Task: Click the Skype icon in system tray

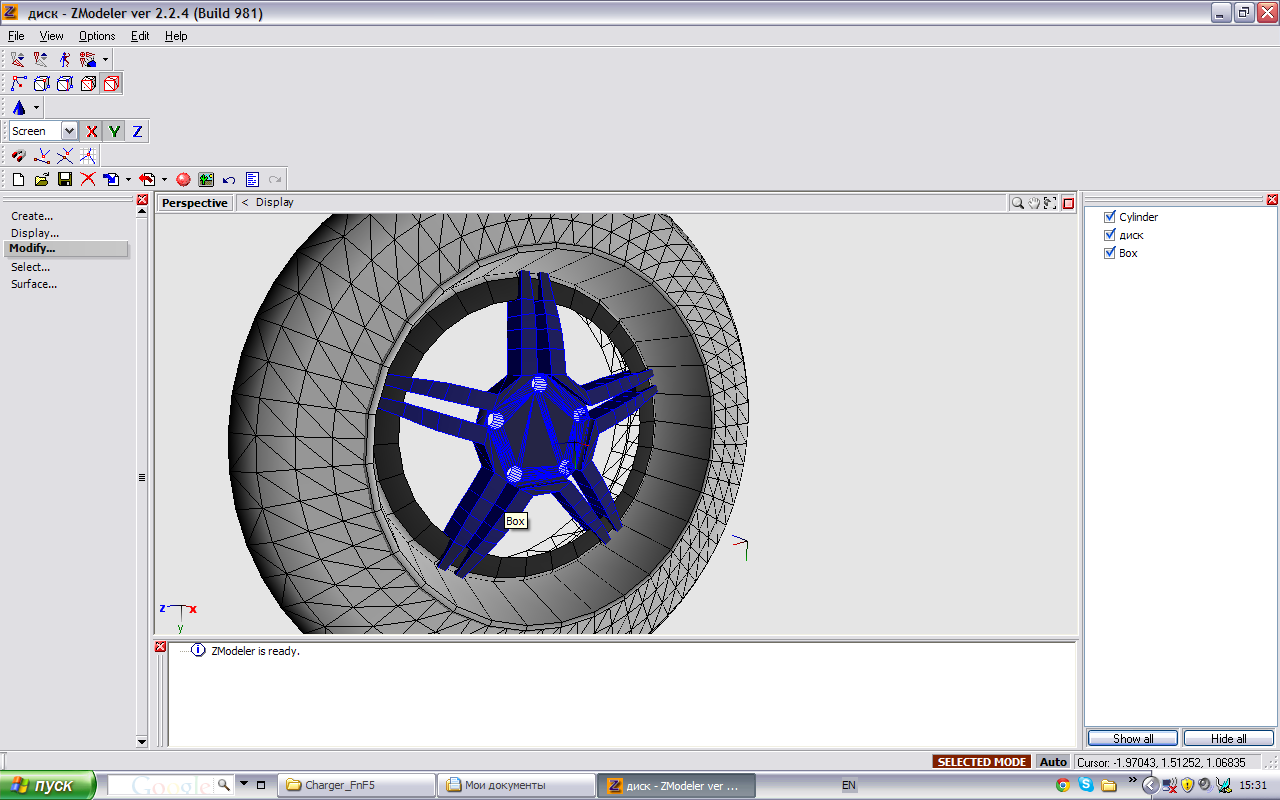Action: point(1086,786)
